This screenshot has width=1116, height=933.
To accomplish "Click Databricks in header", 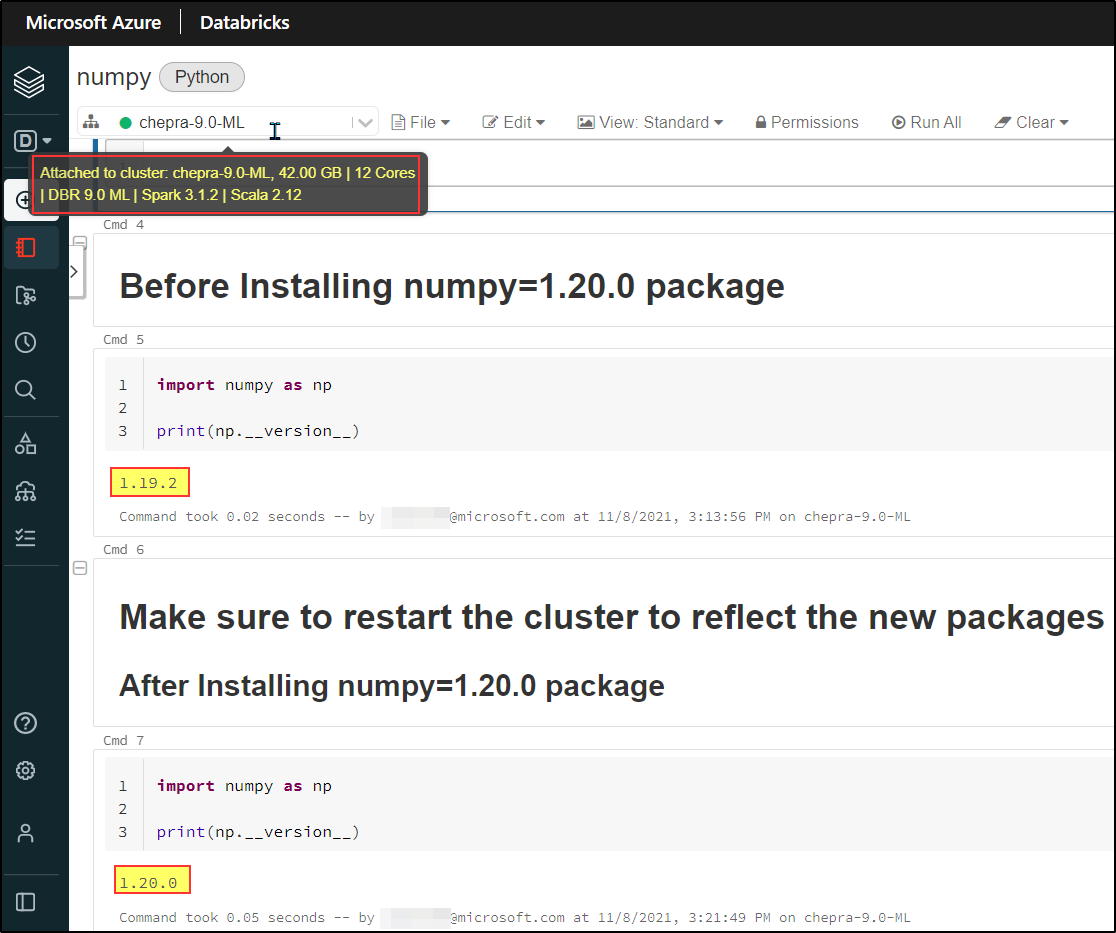I will tap(244, 23).
